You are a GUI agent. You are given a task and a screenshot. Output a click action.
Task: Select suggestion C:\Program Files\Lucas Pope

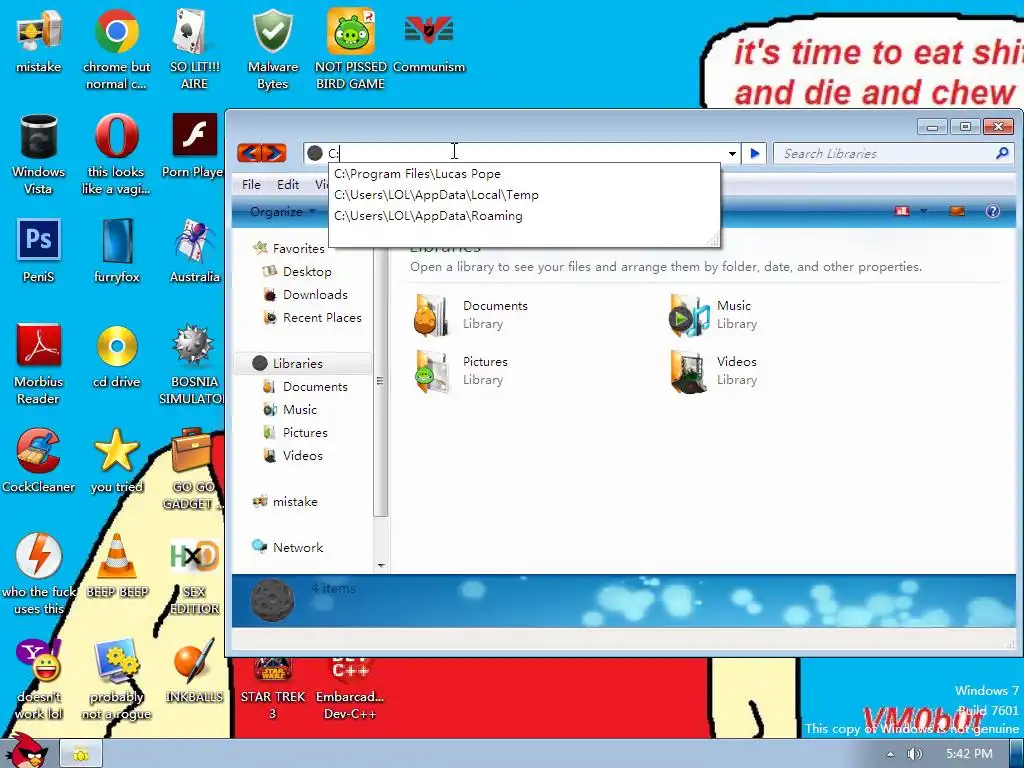click(x=524, y=174)
